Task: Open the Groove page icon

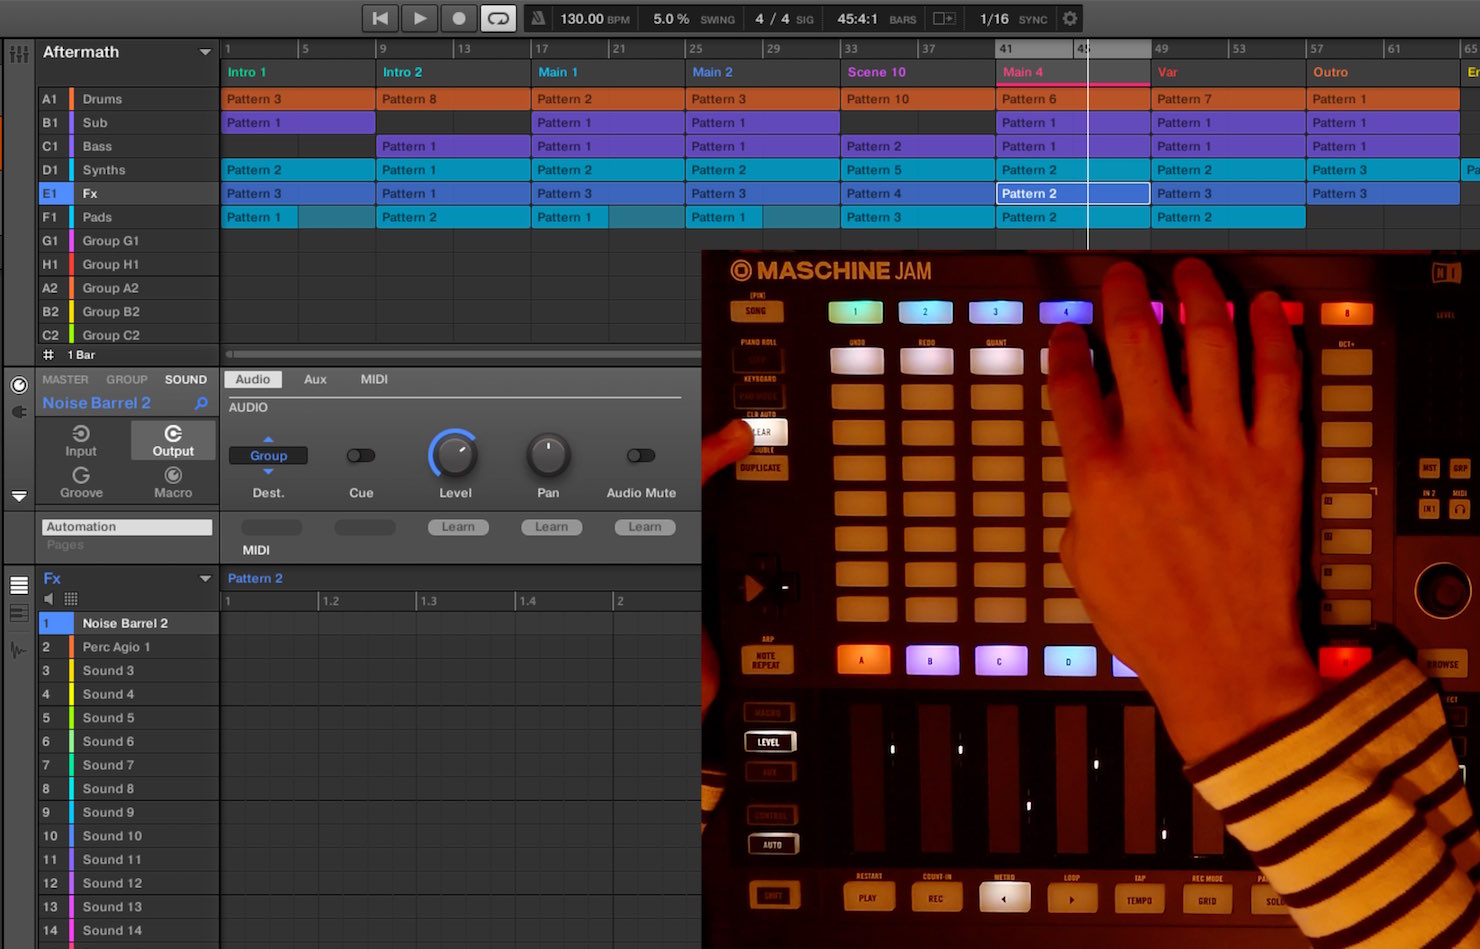Action: 81,482
